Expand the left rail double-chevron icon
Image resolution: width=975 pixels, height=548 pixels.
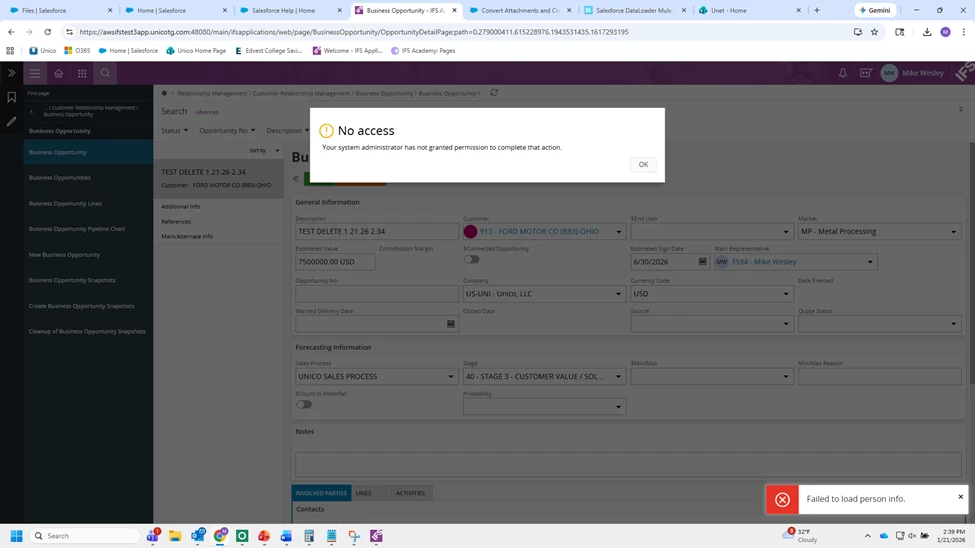[11, 73]
